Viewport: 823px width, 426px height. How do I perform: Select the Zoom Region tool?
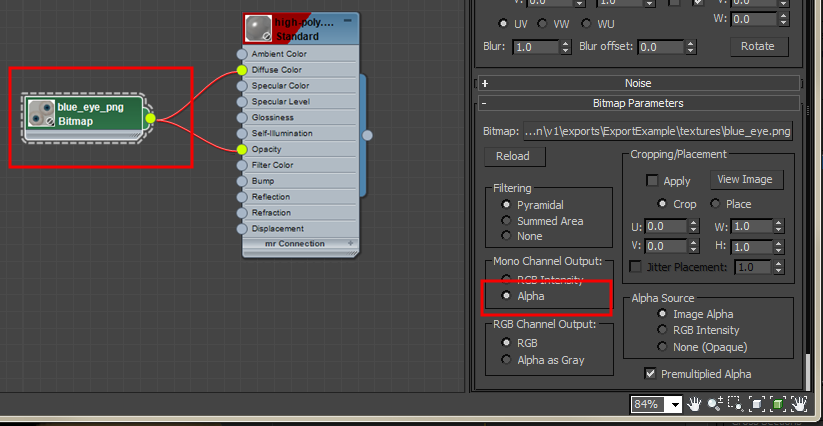coord(735,404)
